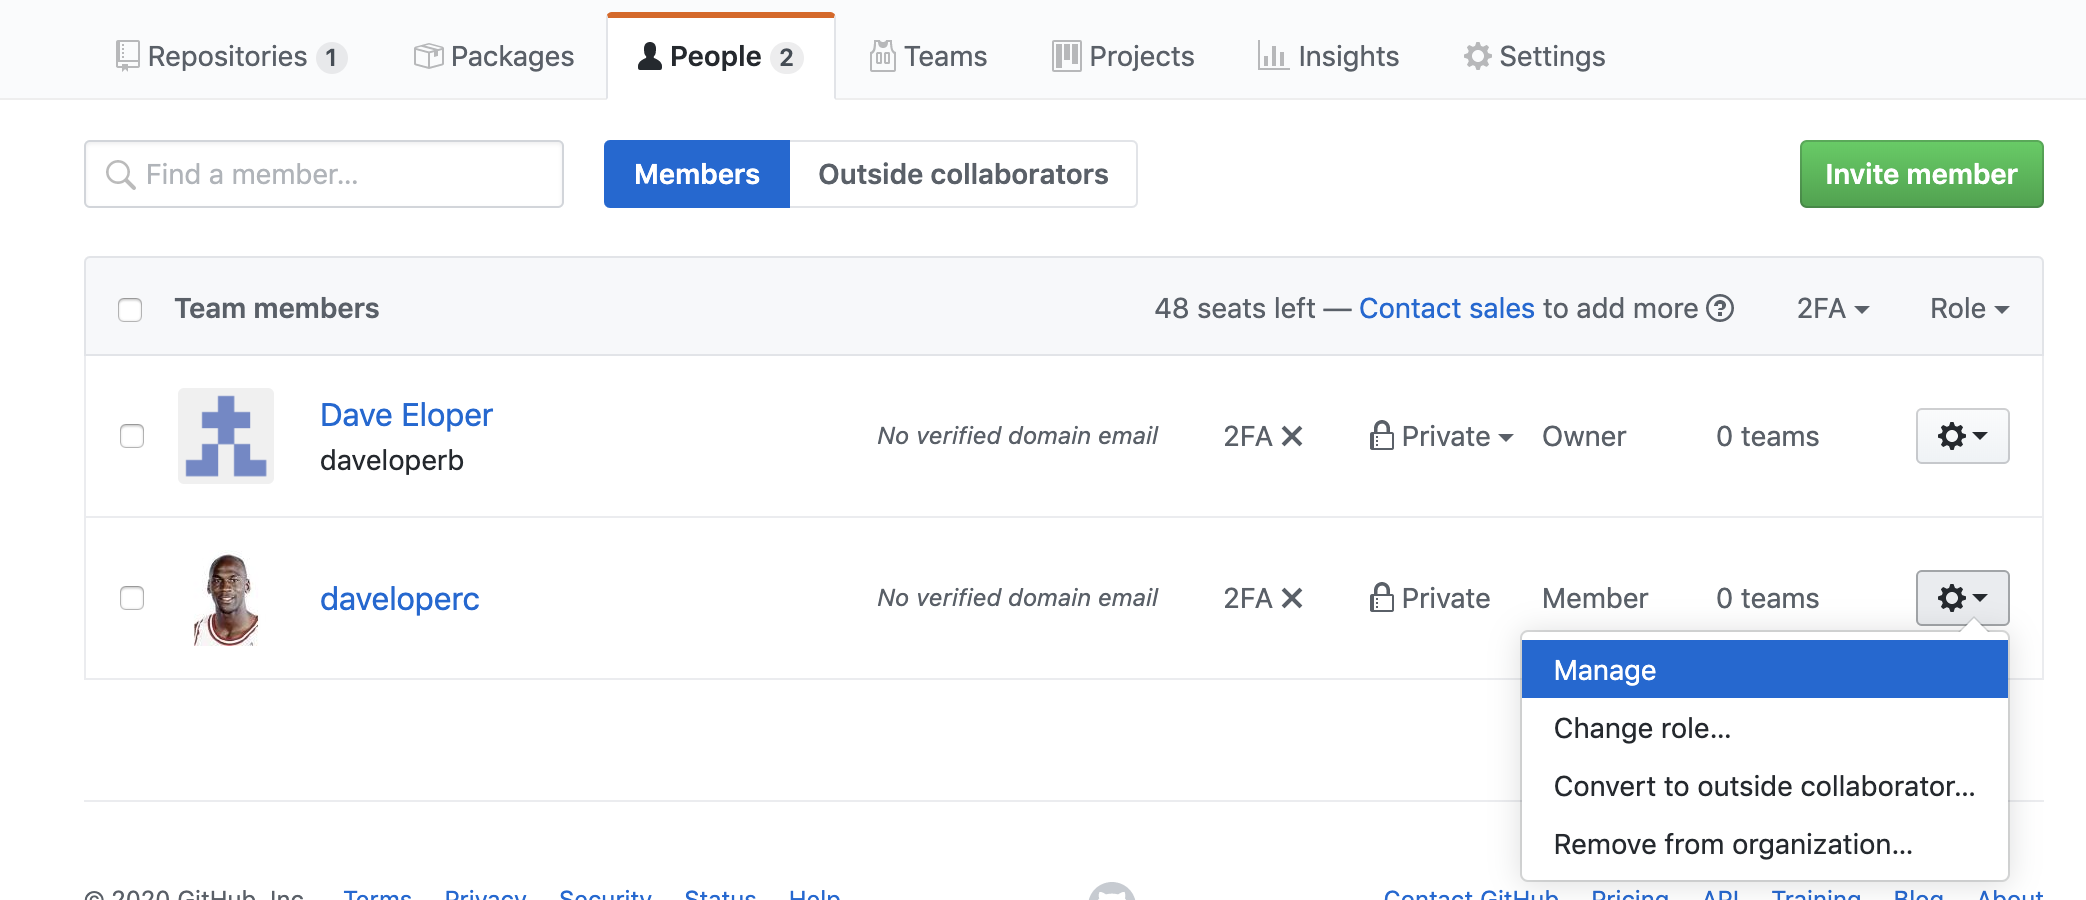Open Dave Eloper's Private visibility dropdown
The height and width of the screenshot is (900, 2086).
pyautogui.click(x=1442, y=436)
